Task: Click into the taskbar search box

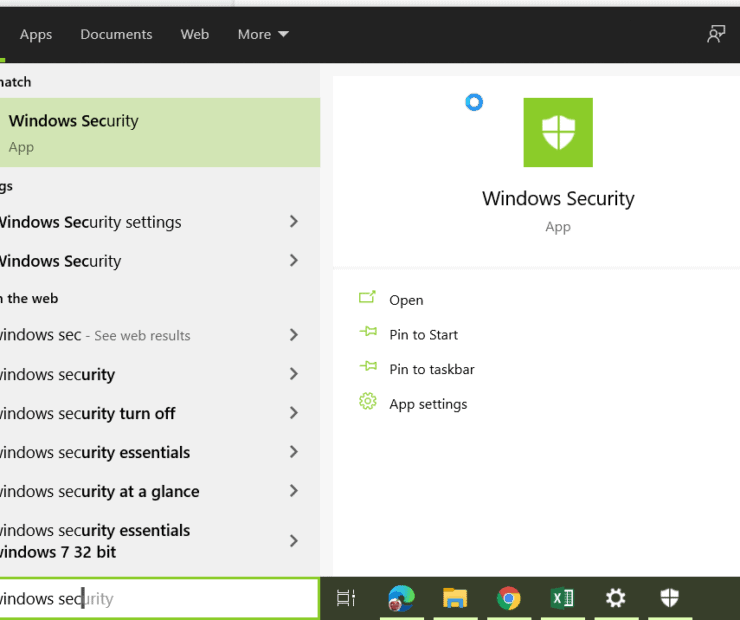Action: [160, 598]
